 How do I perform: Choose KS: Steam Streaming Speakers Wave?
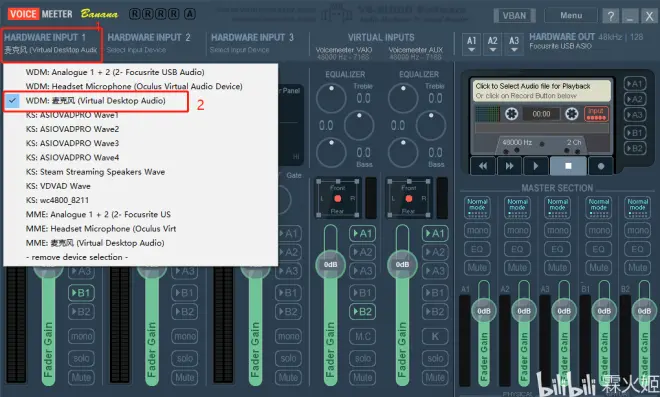141,172
